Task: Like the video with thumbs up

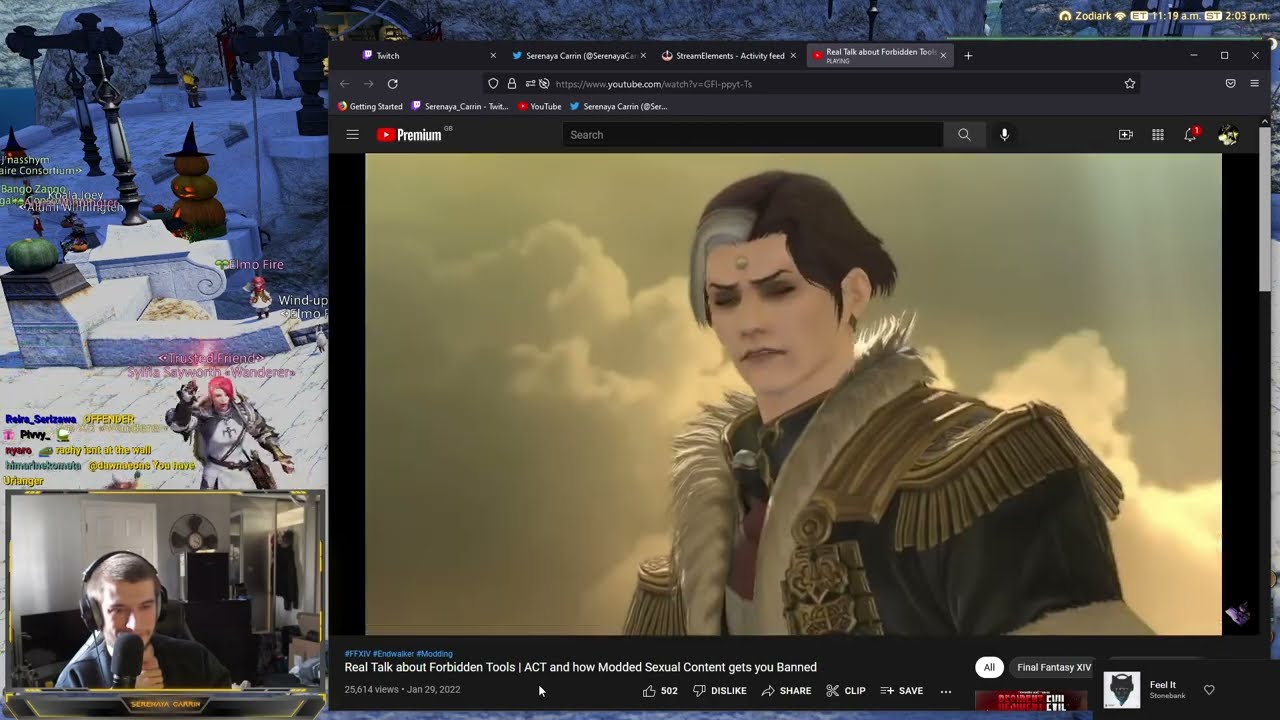Action: [660, 691]
